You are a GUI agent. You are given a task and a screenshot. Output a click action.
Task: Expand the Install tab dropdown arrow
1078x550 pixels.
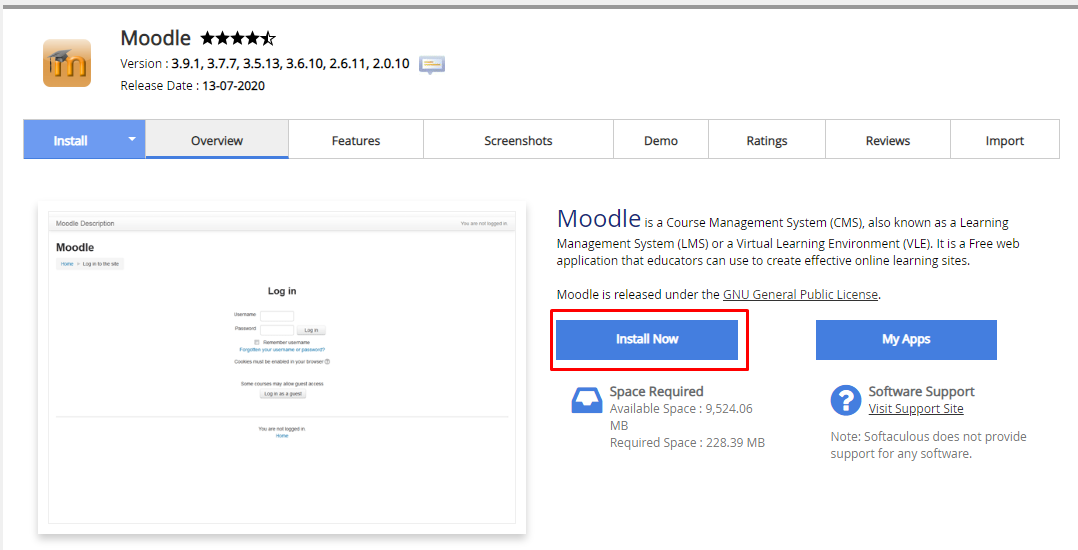point(131,139)
